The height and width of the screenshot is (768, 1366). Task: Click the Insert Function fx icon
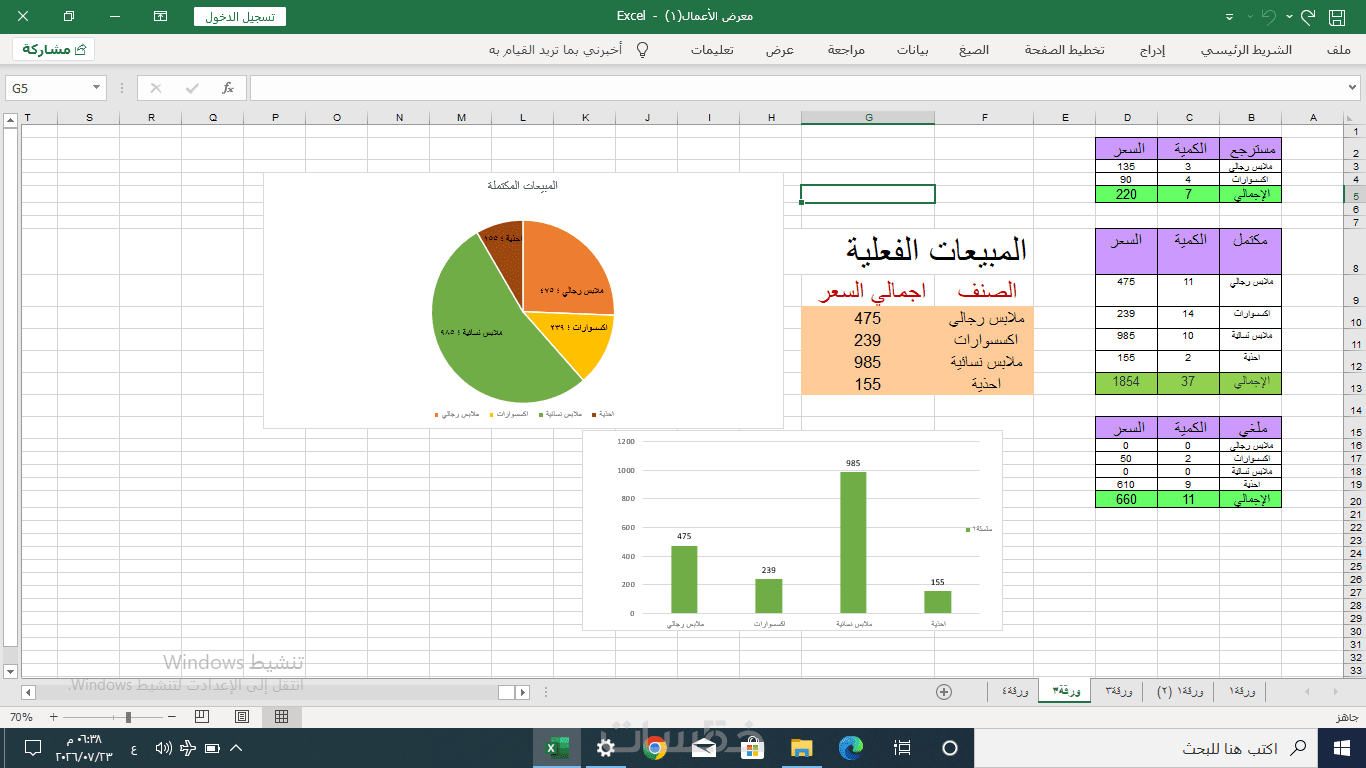[228, 88]
